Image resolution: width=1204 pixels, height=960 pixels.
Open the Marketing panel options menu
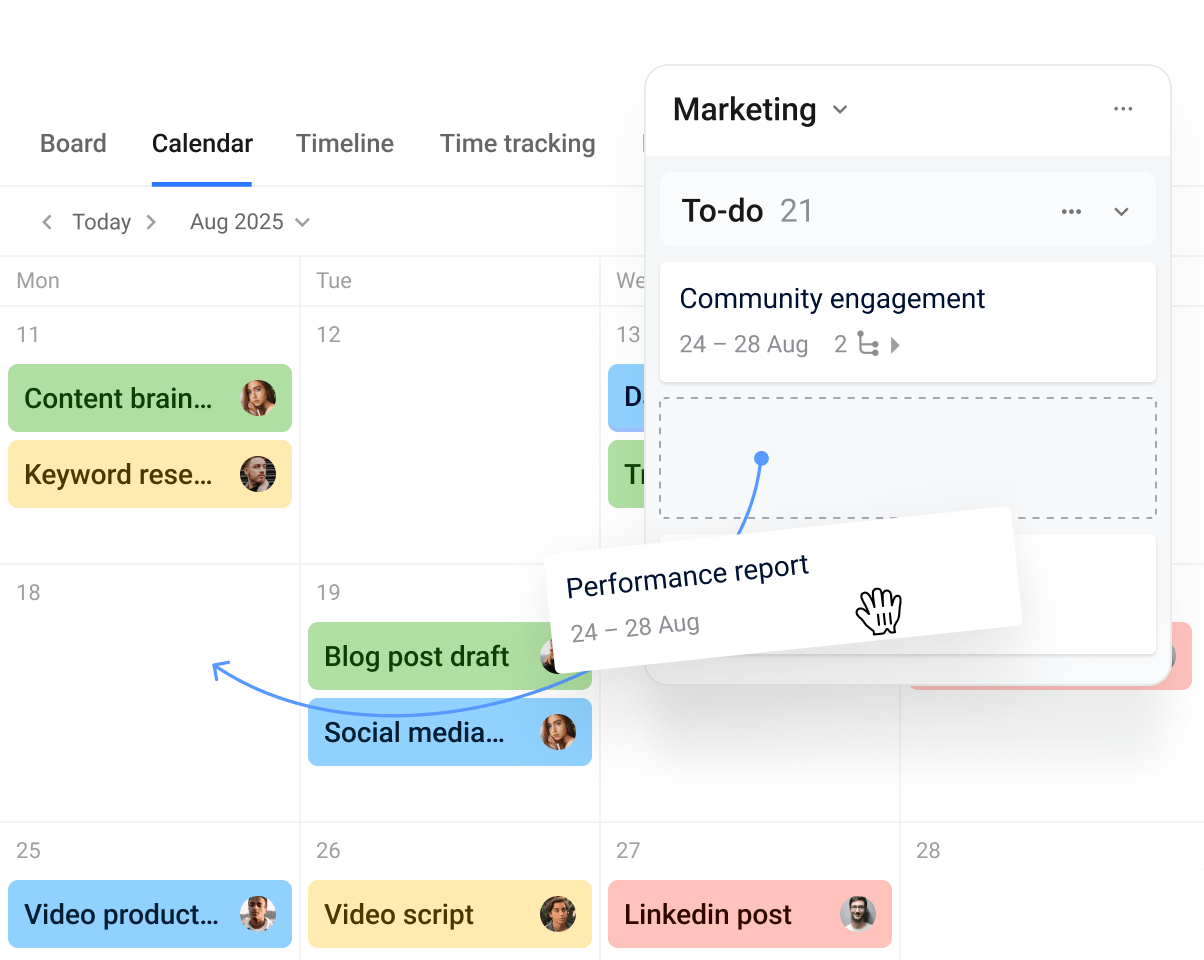1123,110
